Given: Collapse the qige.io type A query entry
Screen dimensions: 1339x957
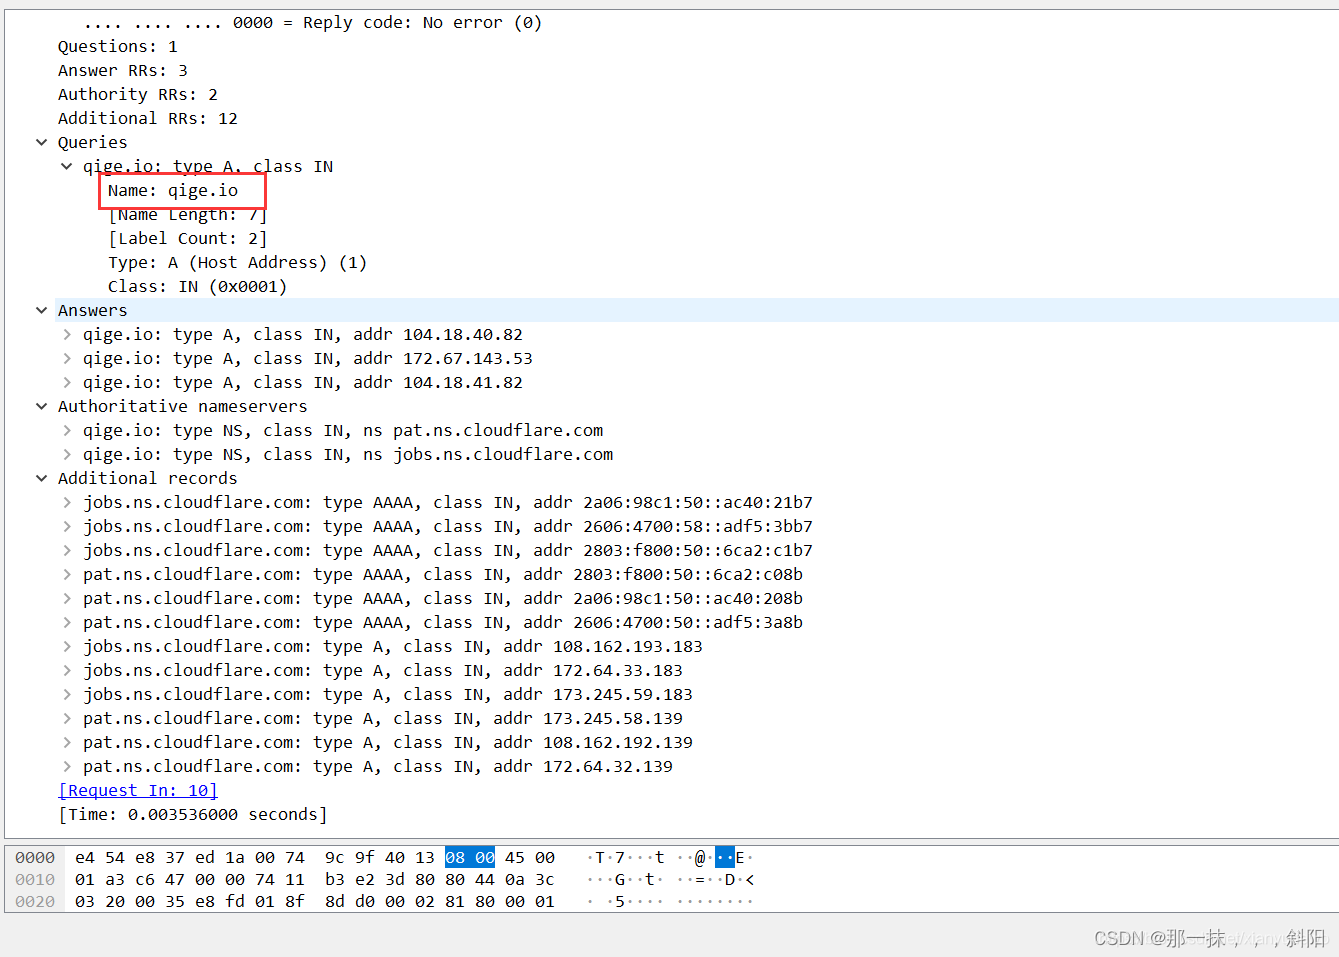Looking at the screenshot, I should (66, 166).
